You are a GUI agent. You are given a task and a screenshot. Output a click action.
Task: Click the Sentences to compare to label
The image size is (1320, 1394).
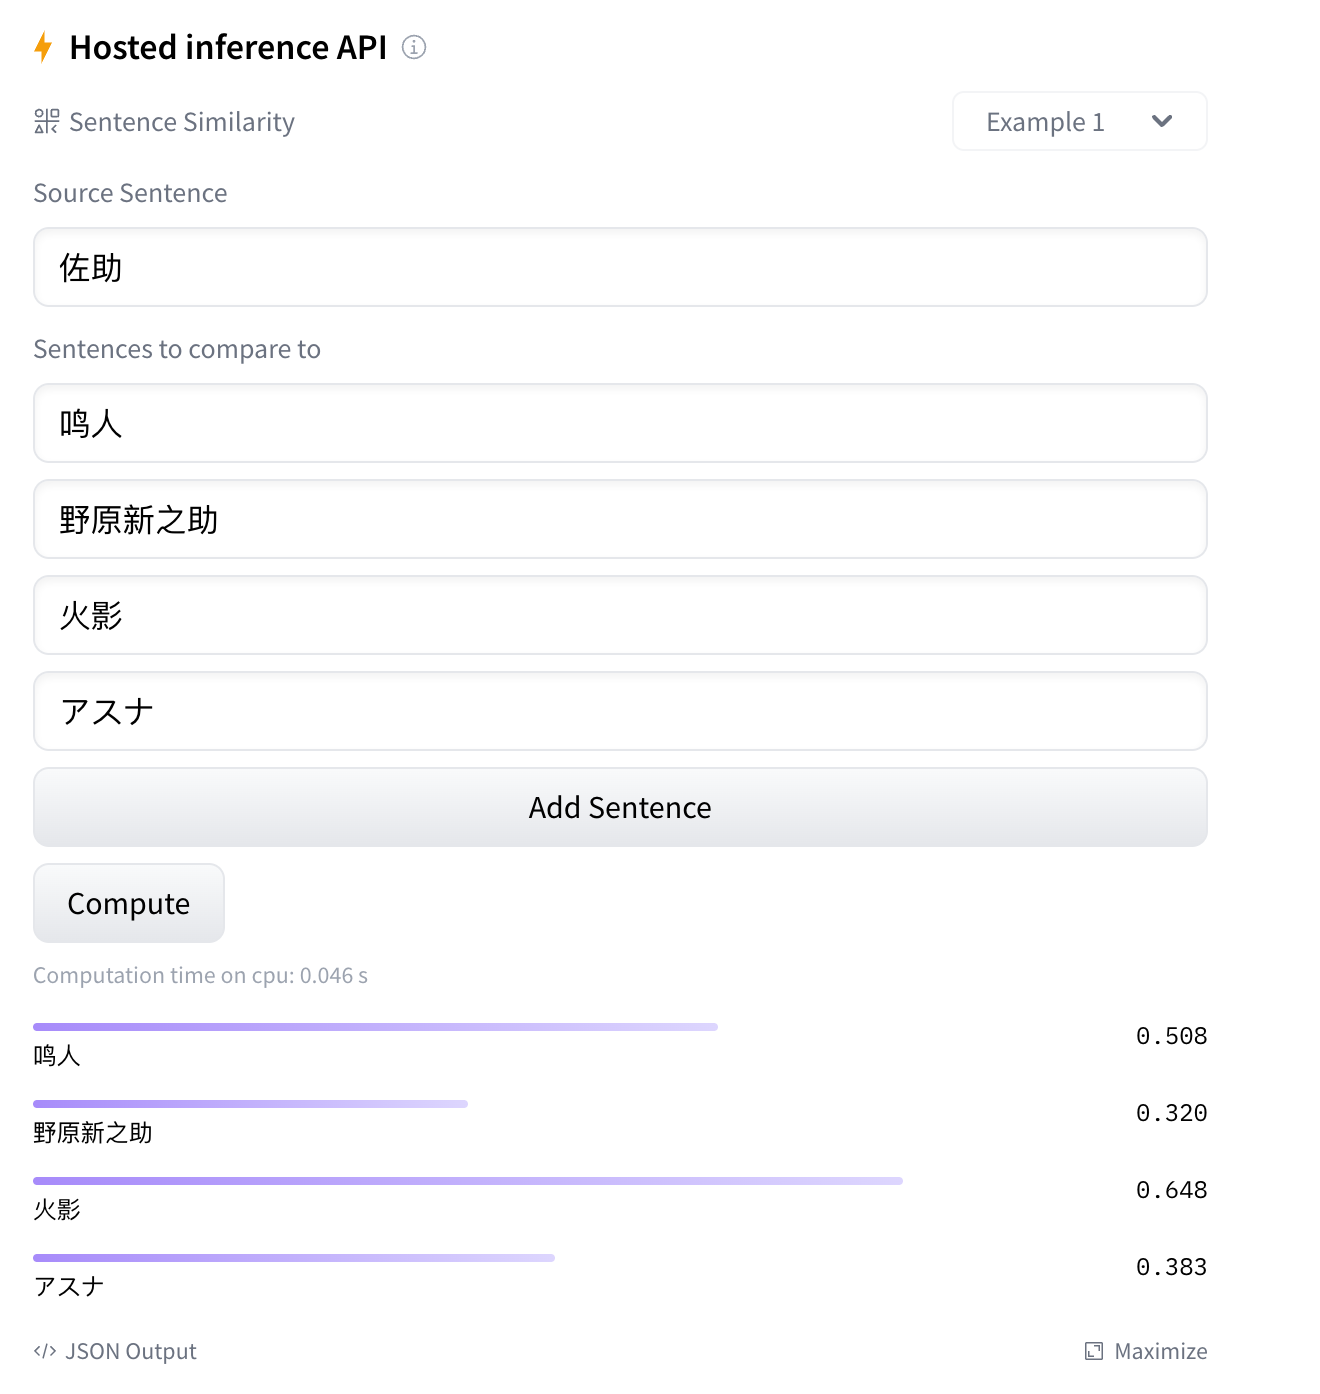click(x=177, y=349)
